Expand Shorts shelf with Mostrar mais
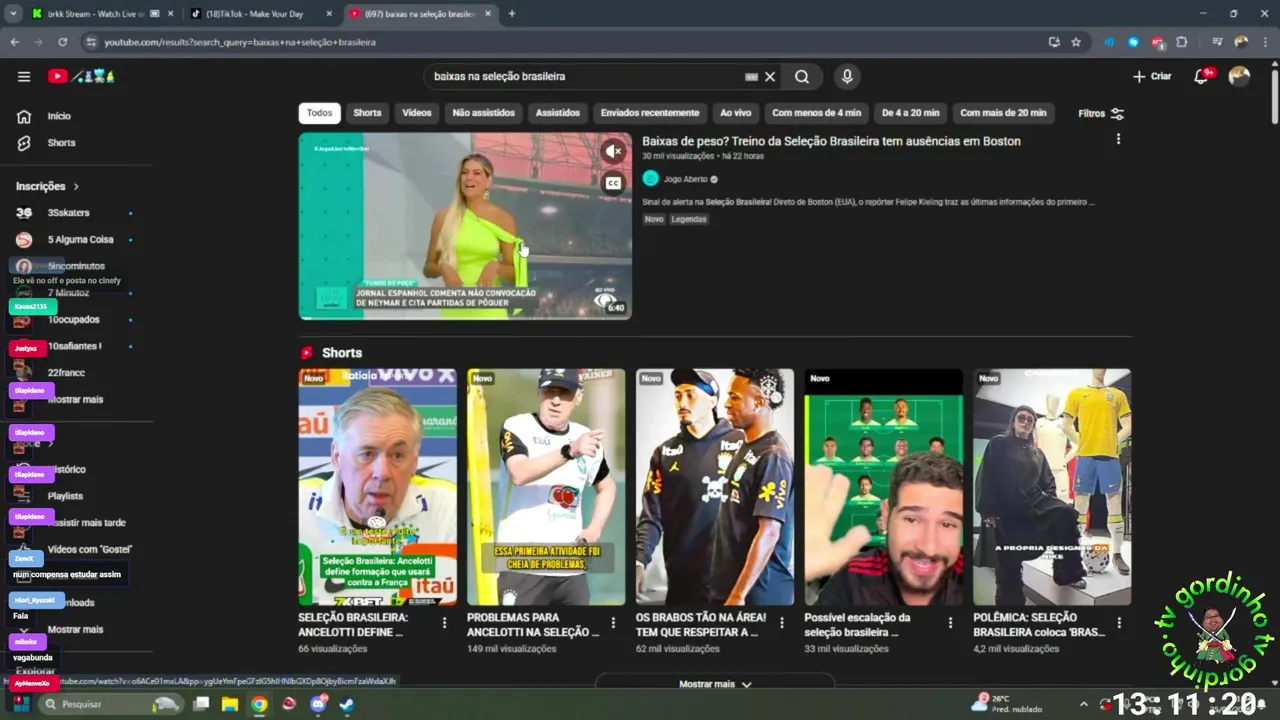The height and width of the screenshot is (720, 1280). (715, 684)
